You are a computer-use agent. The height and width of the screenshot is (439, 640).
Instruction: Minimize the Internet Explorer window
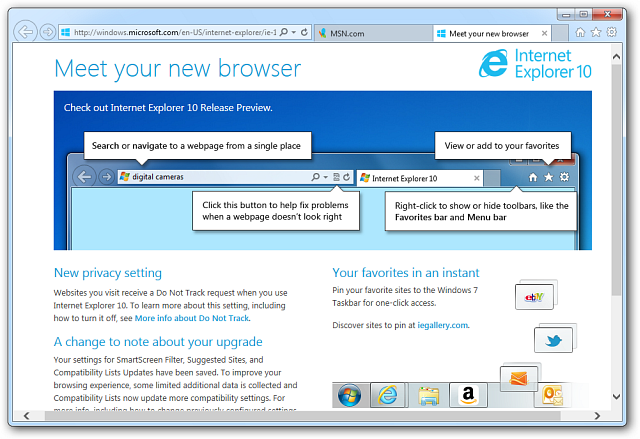(566, 15)
